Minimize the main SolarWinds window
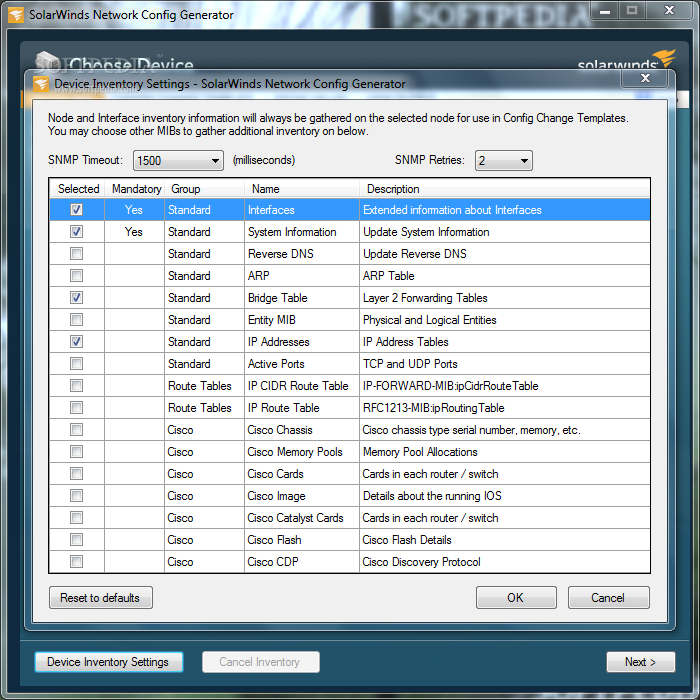The height and width of the screenshot is (700, 700). tap(605, 11)
